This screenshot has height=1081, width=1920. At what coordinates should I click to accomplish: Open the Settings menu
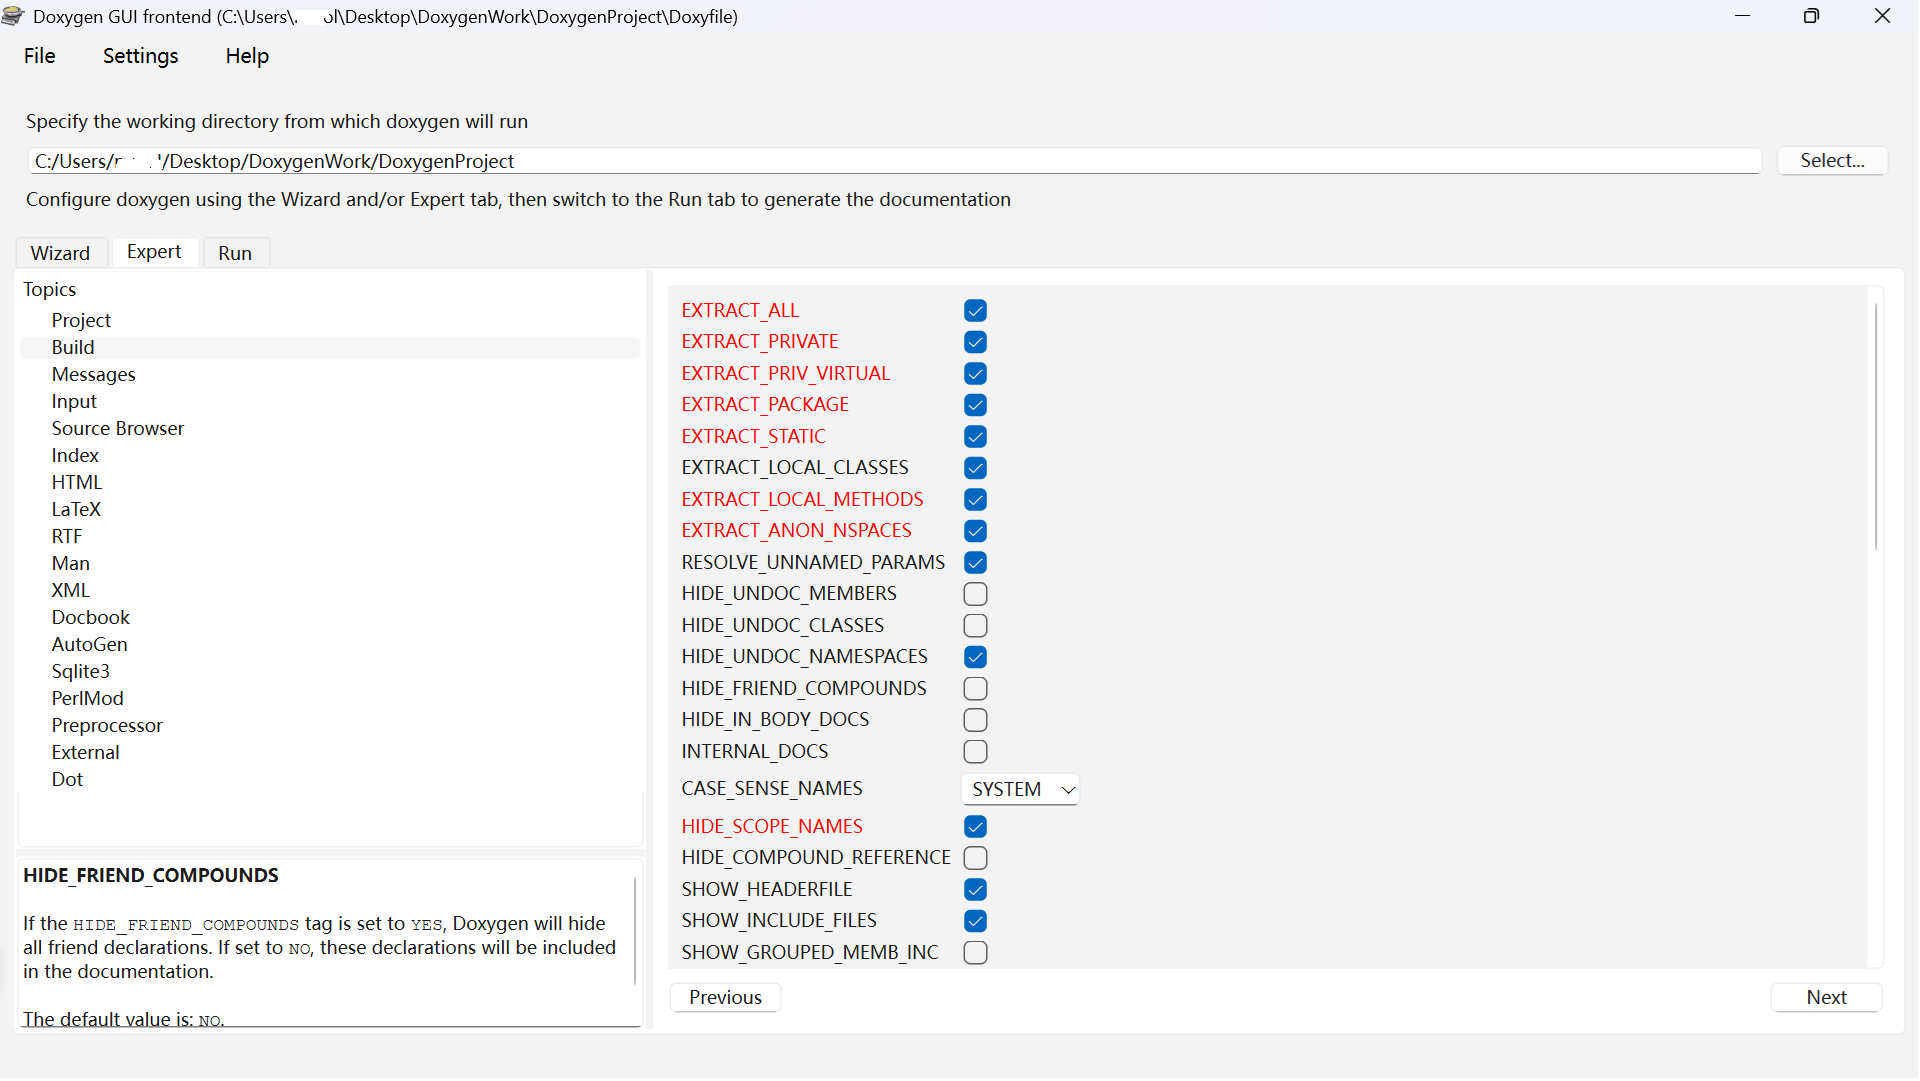click(140, 56)
